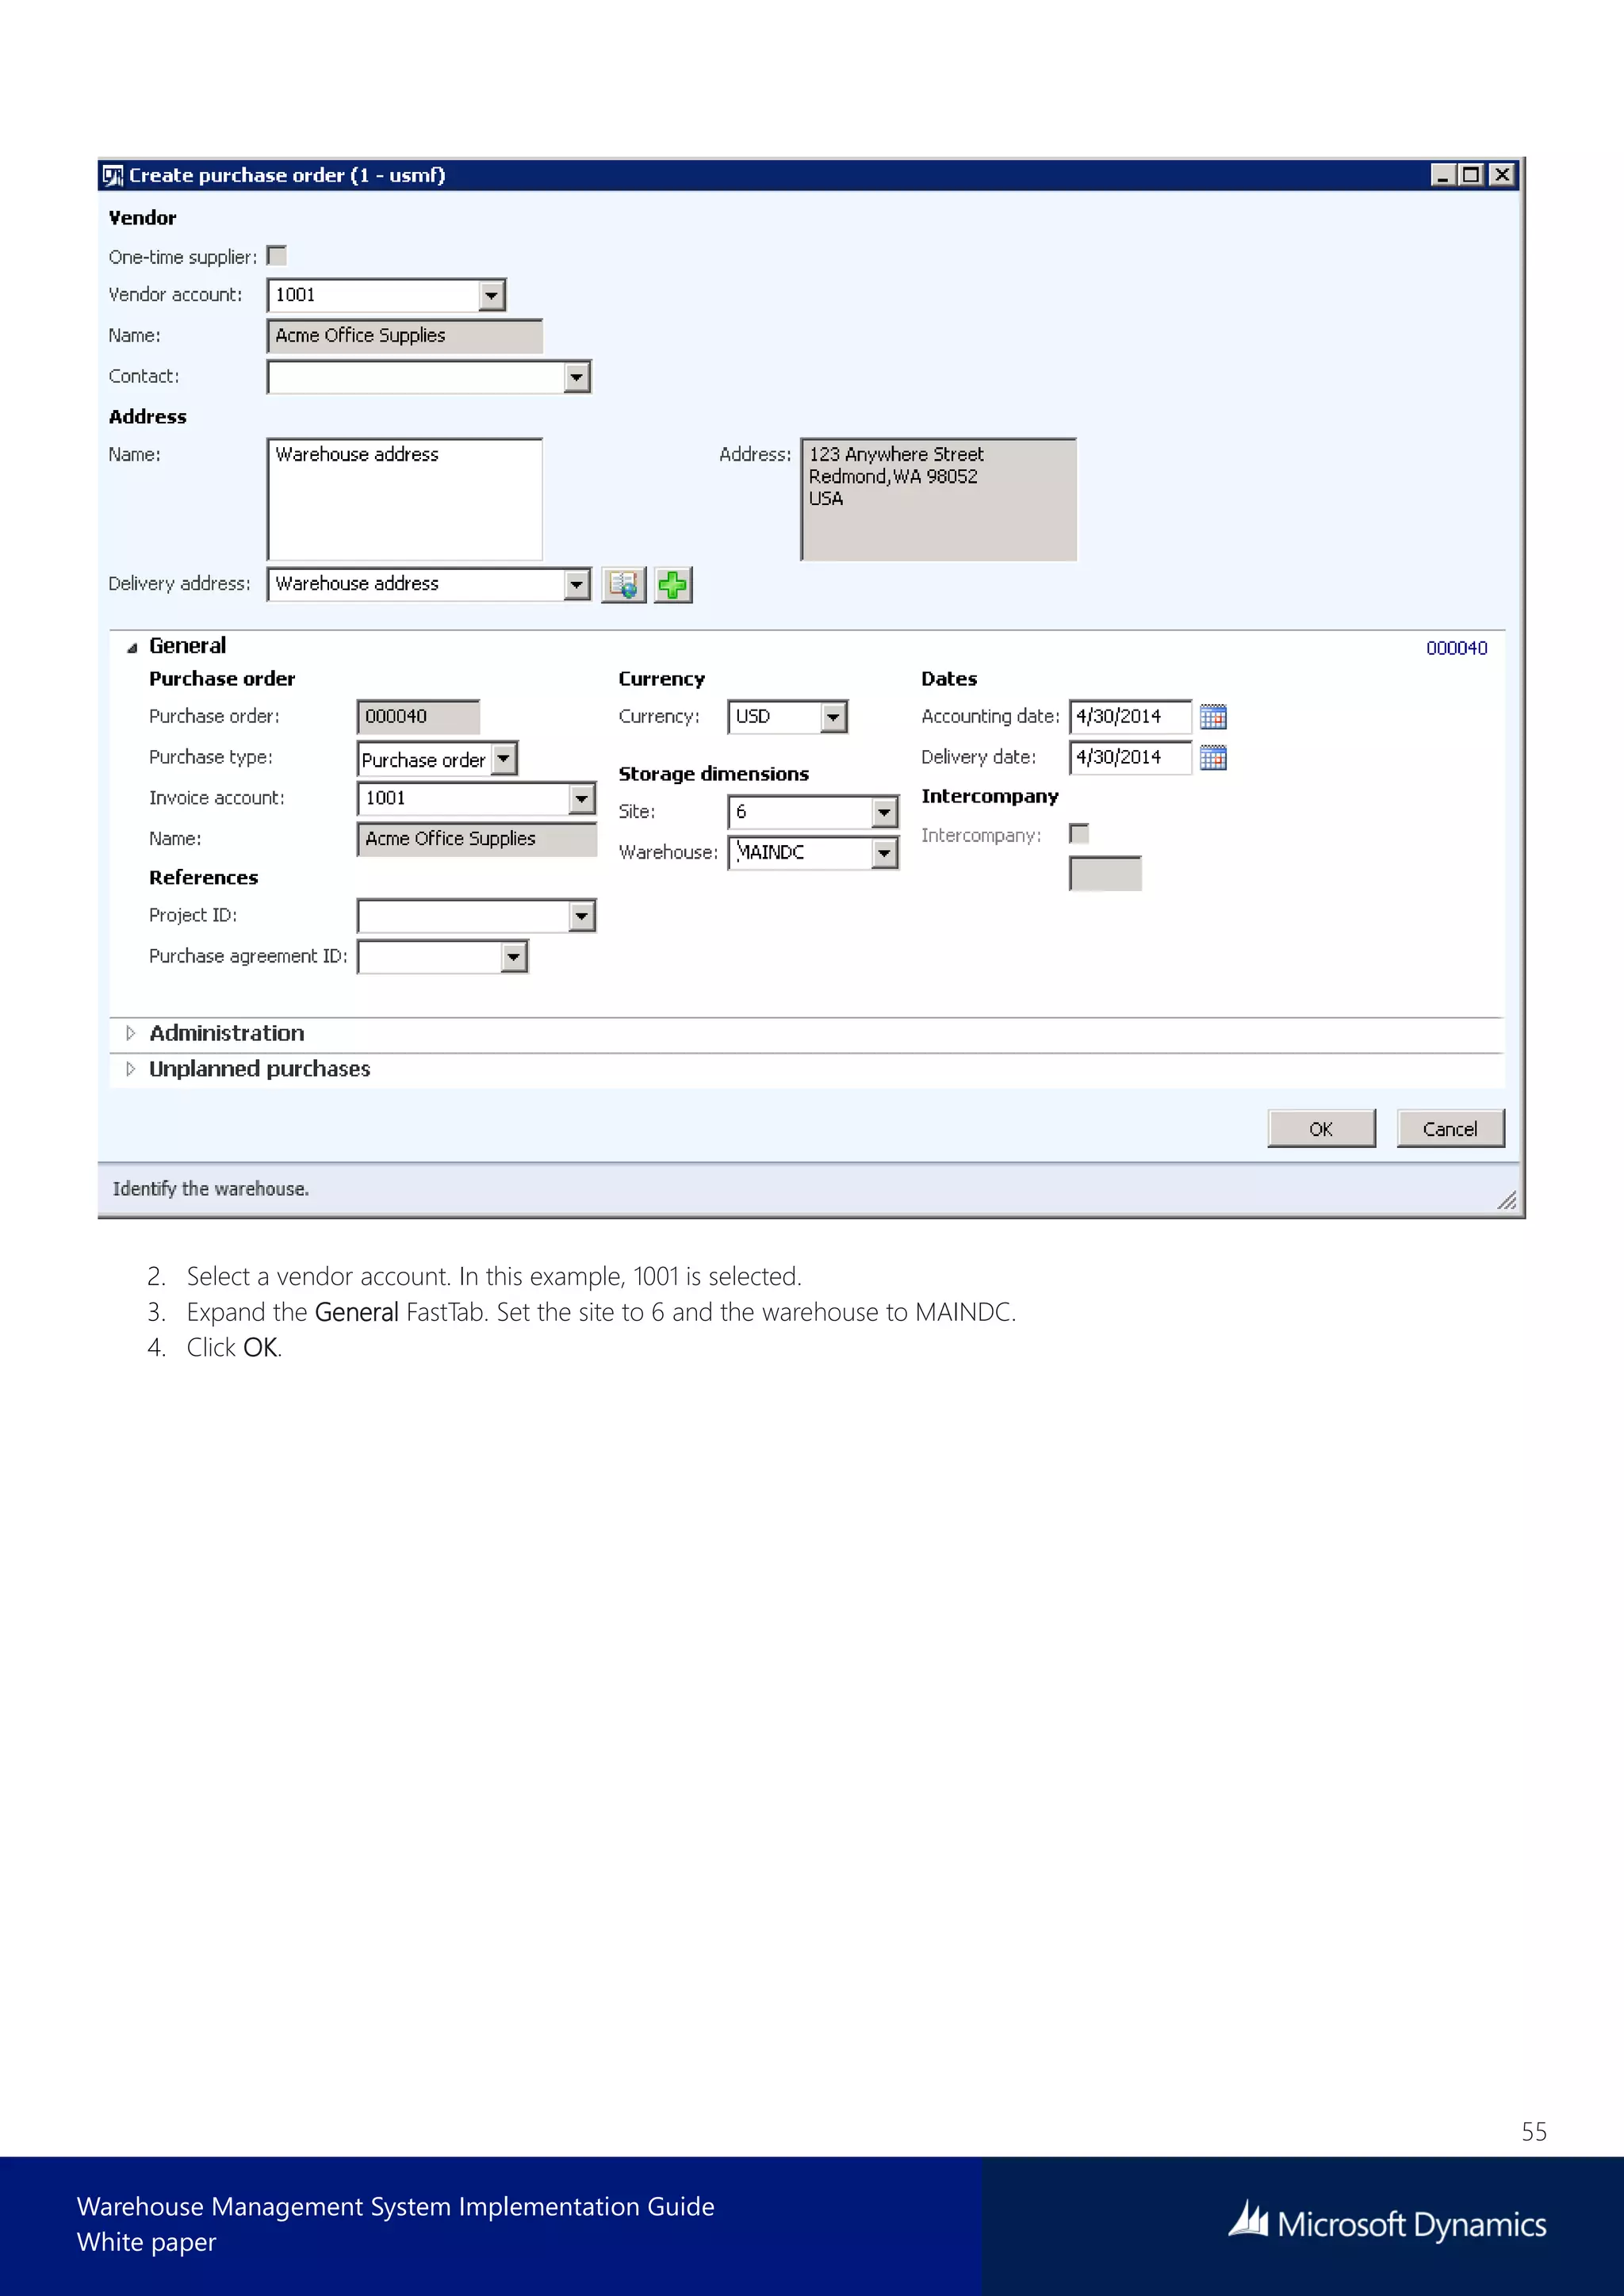Click the OK button
Image resolution: width=1624 pixels, height=2296 pixels.
coord(1321,1128)
